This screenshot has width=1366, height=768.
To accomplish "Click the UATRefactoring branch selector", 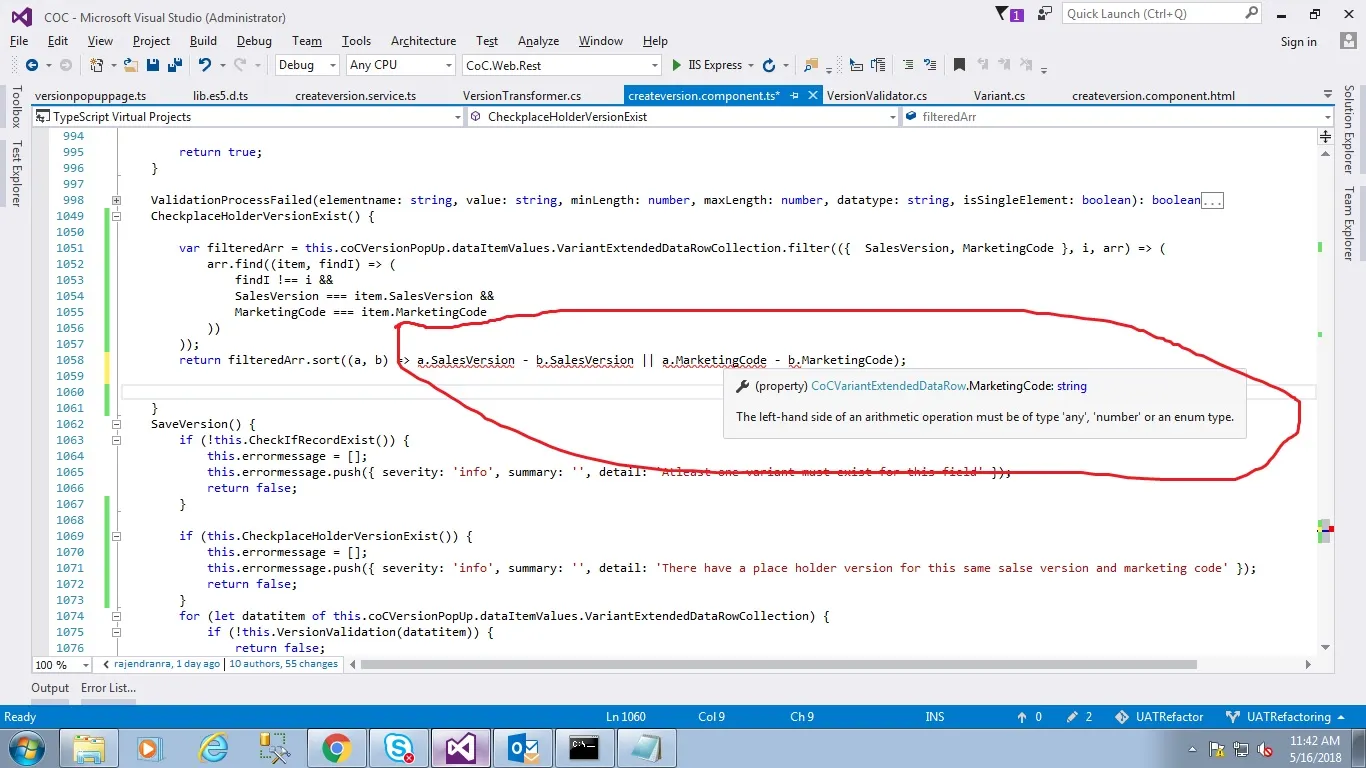I will (x=1287, y=717).
